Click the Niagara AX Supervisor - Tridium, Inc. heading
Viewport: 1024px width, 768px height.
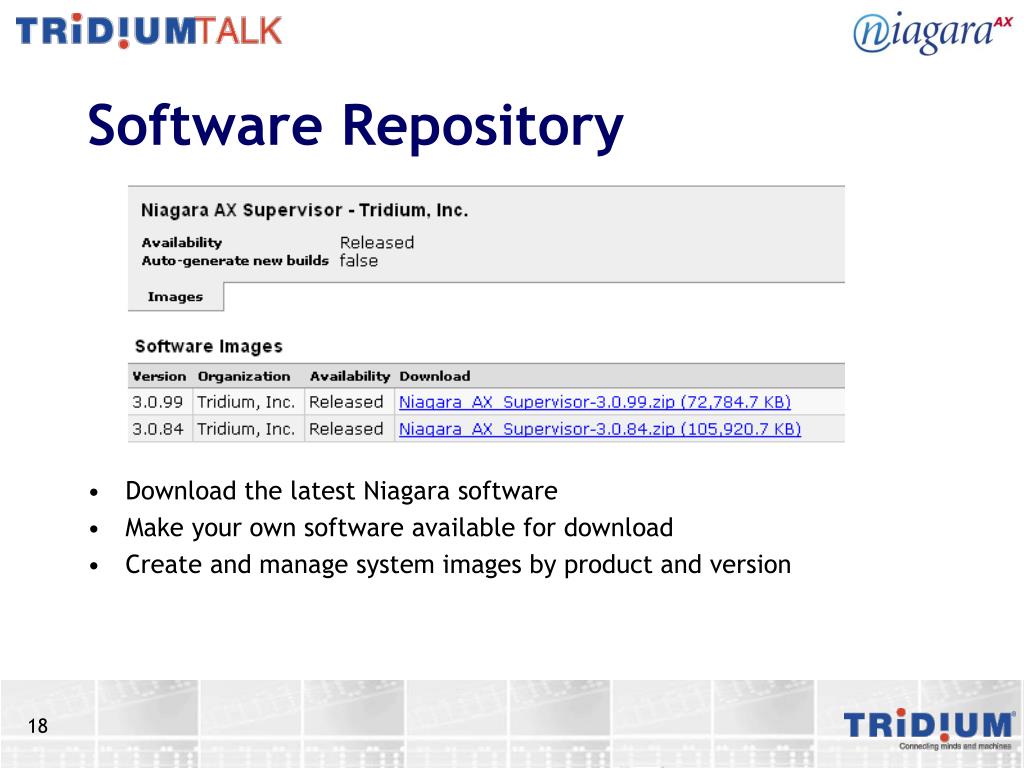304,210
